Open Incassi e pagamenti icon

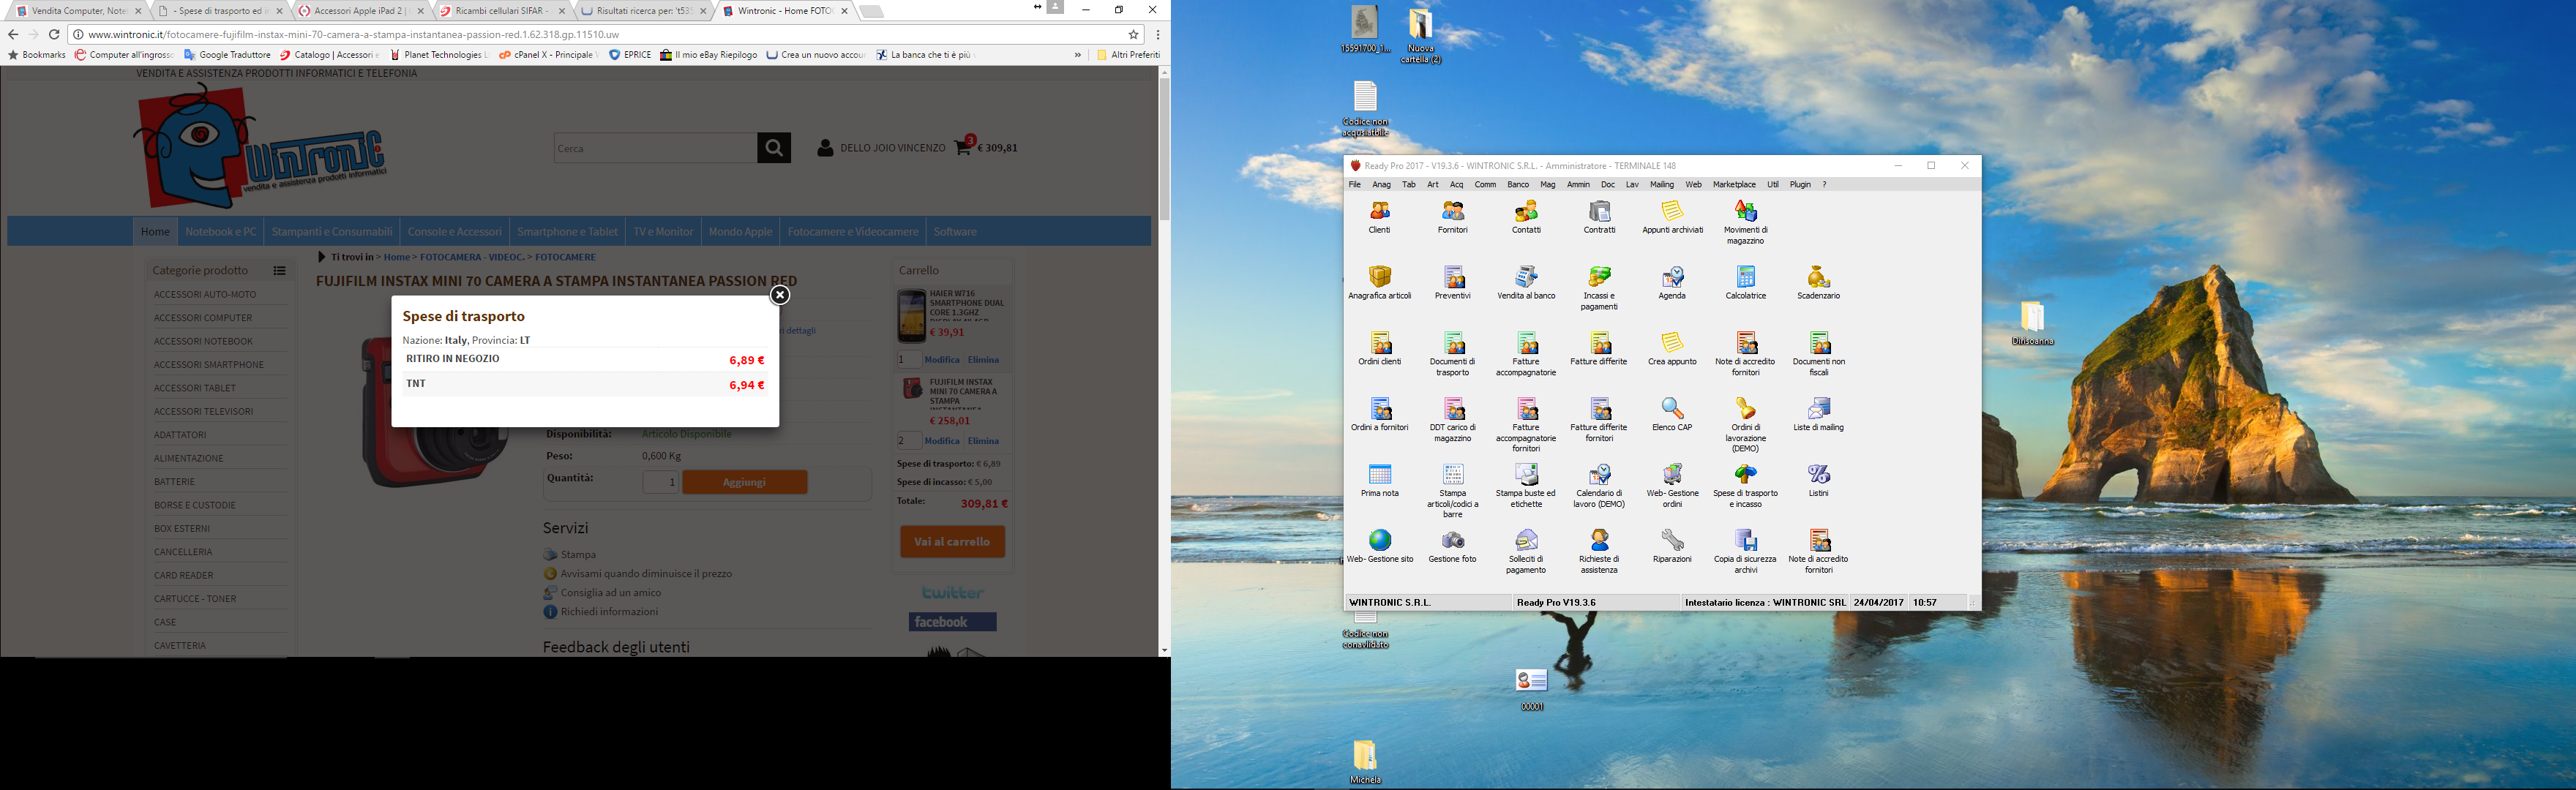(1600, 277)
